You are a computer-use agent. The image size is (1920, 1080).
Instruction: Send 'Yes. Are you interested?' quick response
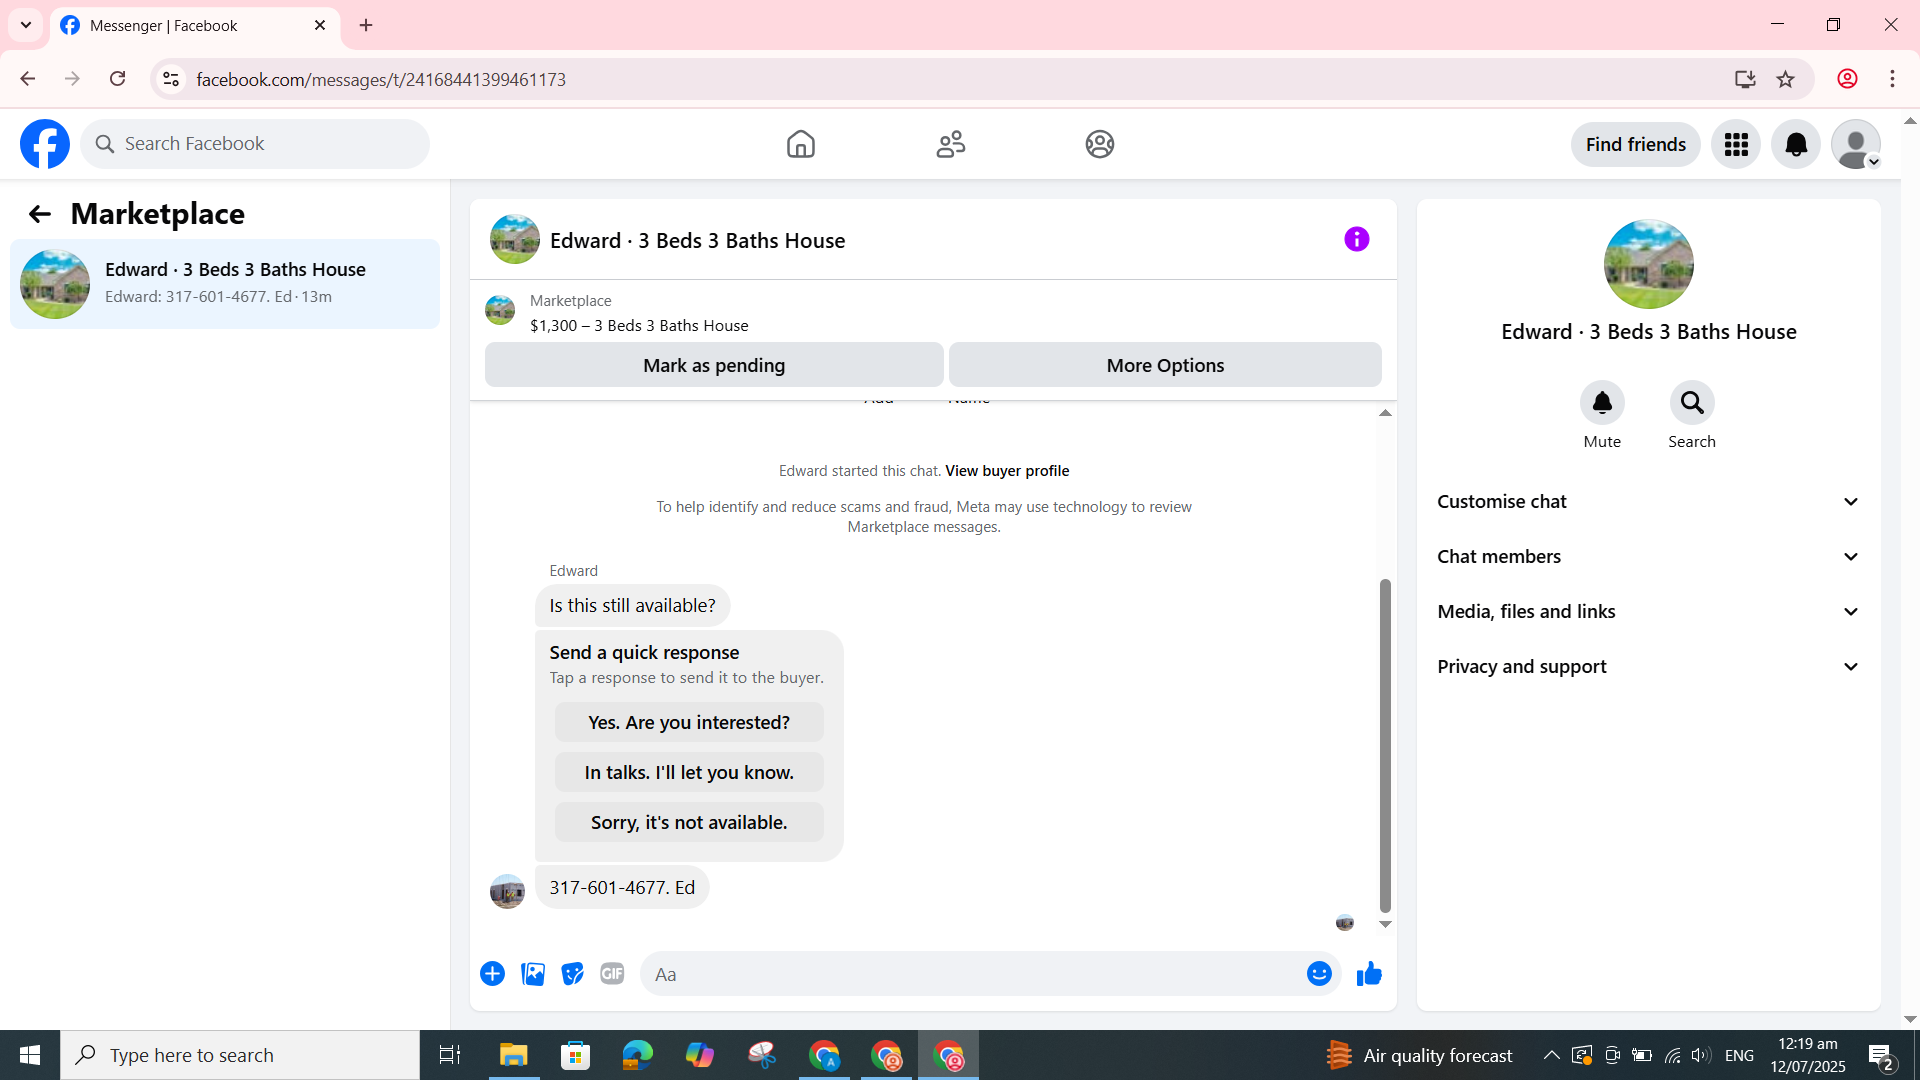pyautogui.click(x=689, y=722)
